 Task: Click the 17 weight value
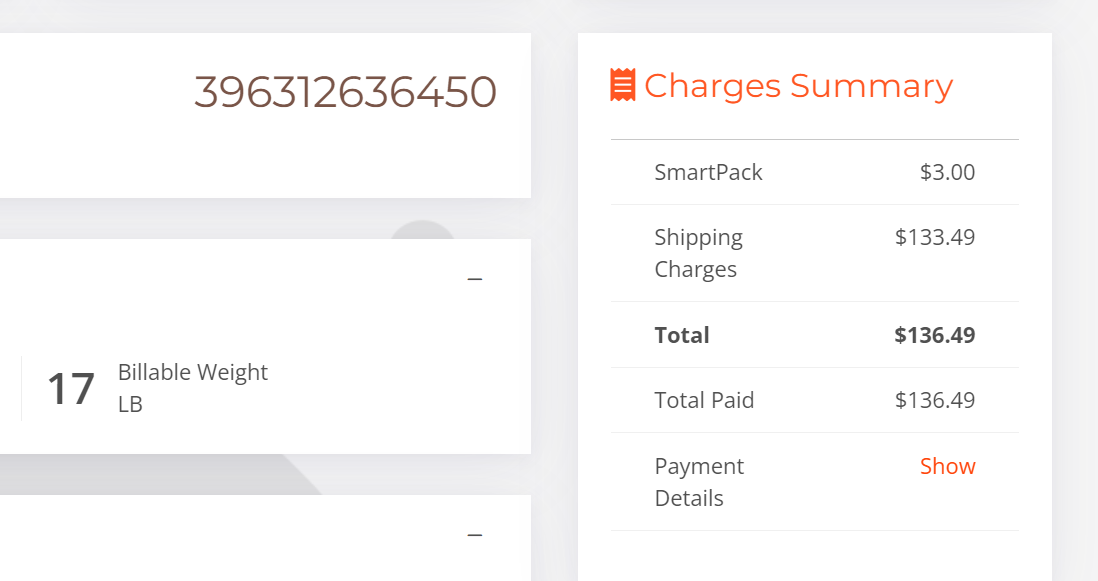coord(71,389)
